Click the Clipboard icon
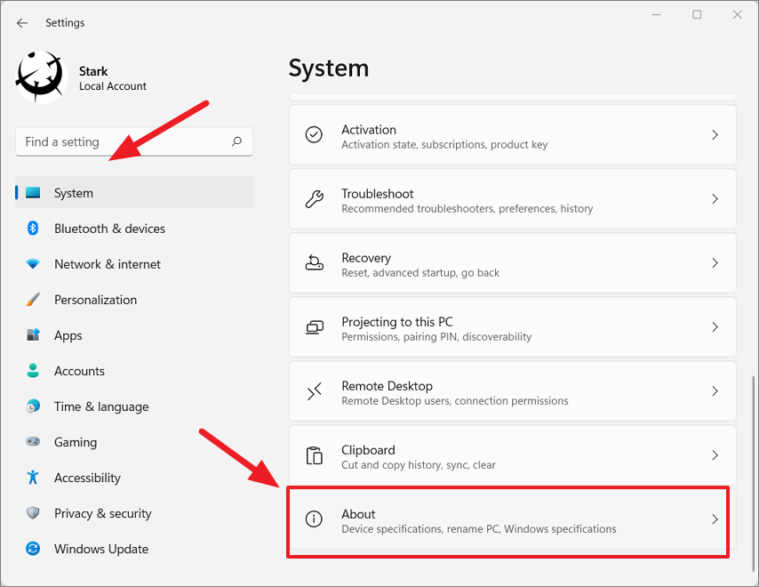This screenshot has height=587, width=759. tap(314, 455)
